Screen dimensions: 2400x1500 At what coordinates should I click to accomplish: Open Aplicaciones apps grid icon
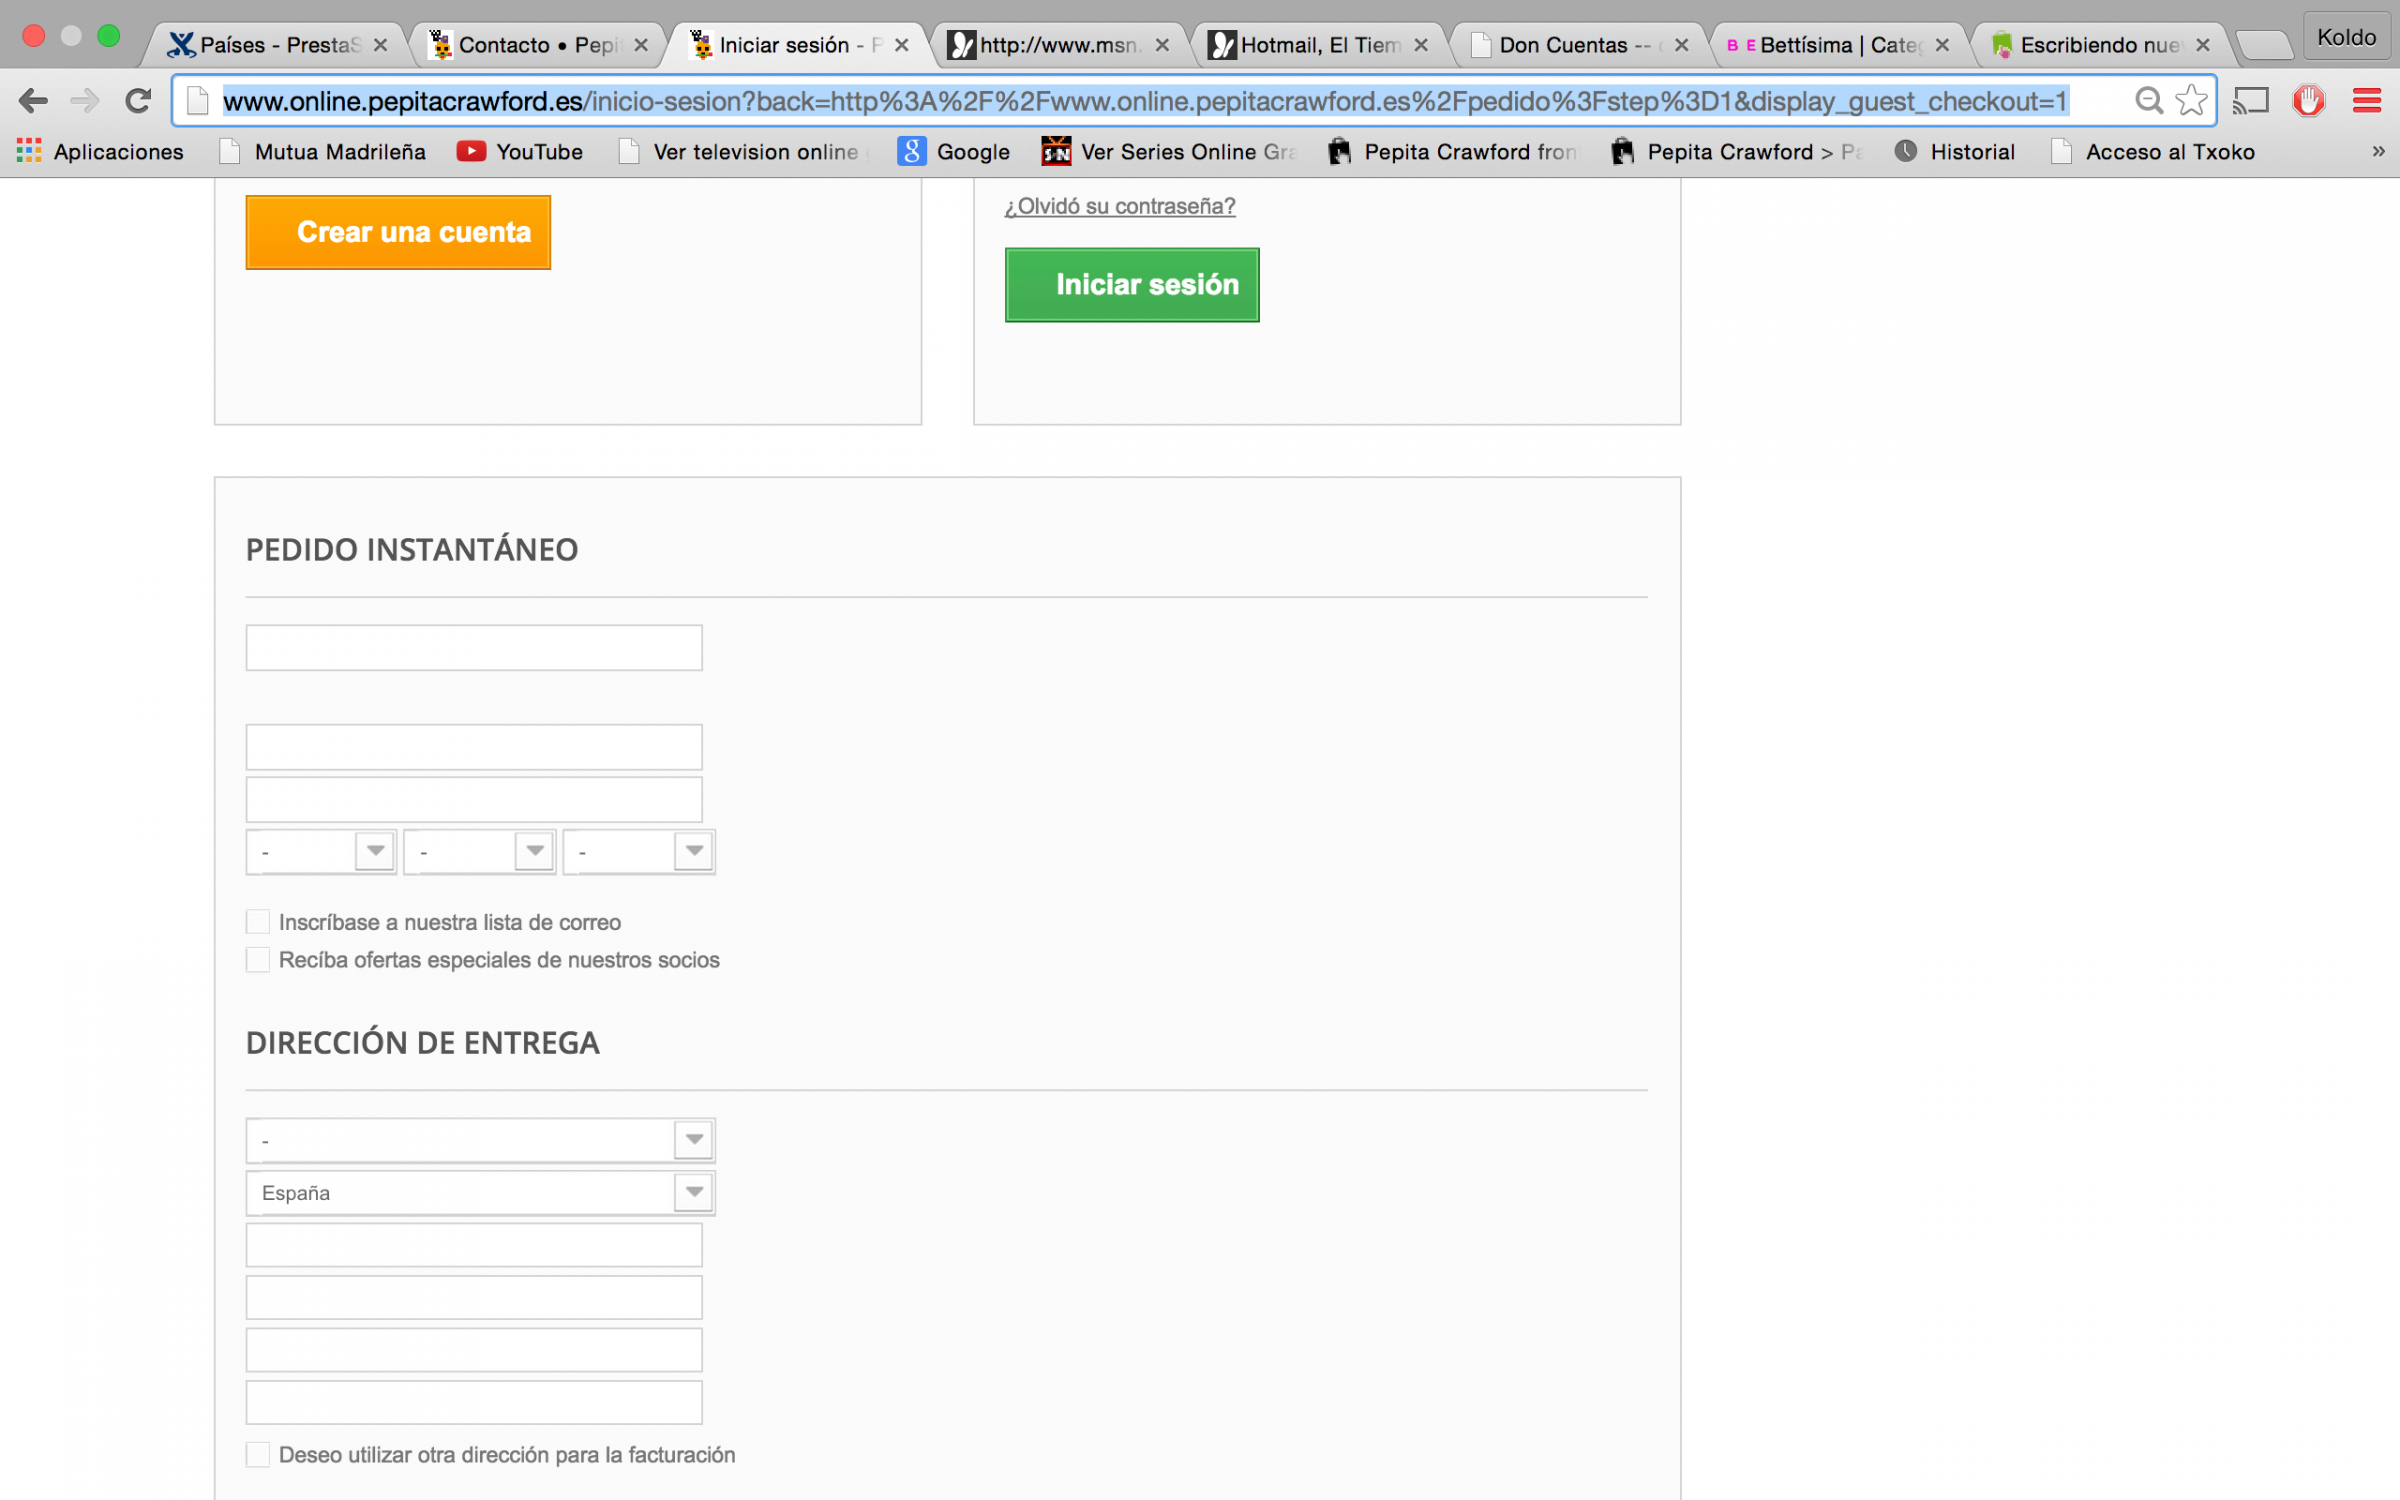(29, 152)
